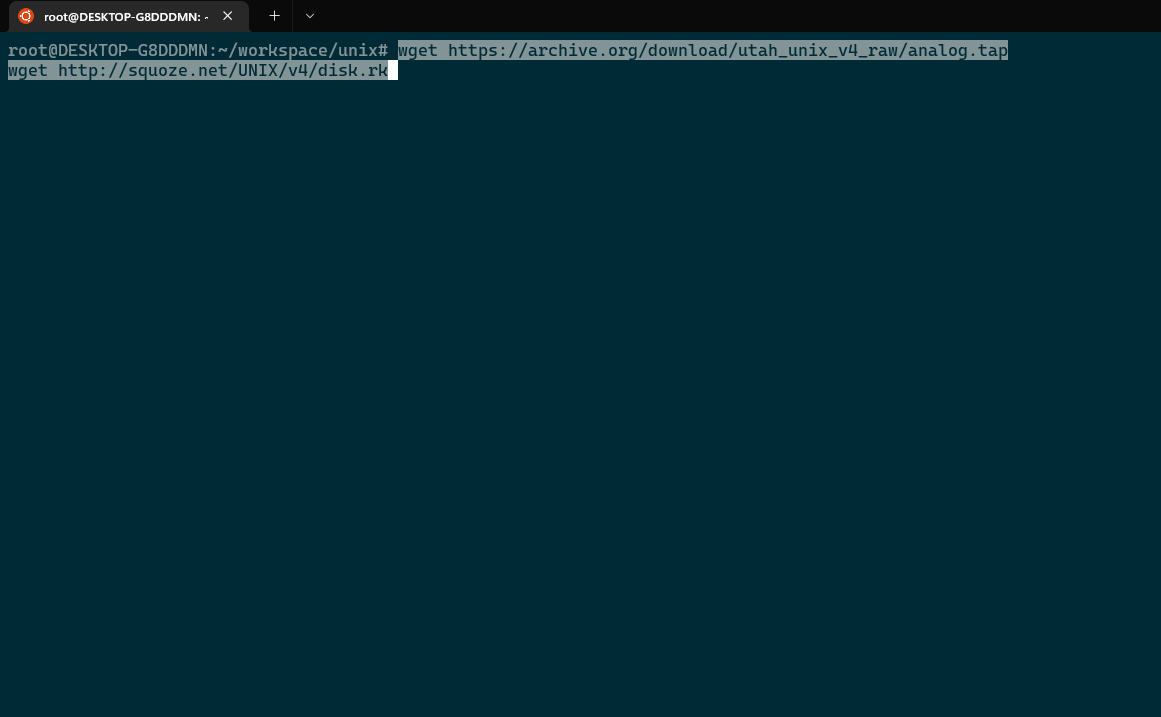The image size is (1161, 717).
Task: Close the root@DESKTOP-G8DDDMN tab
Action: pyautogui.click(x=227, y=16)
